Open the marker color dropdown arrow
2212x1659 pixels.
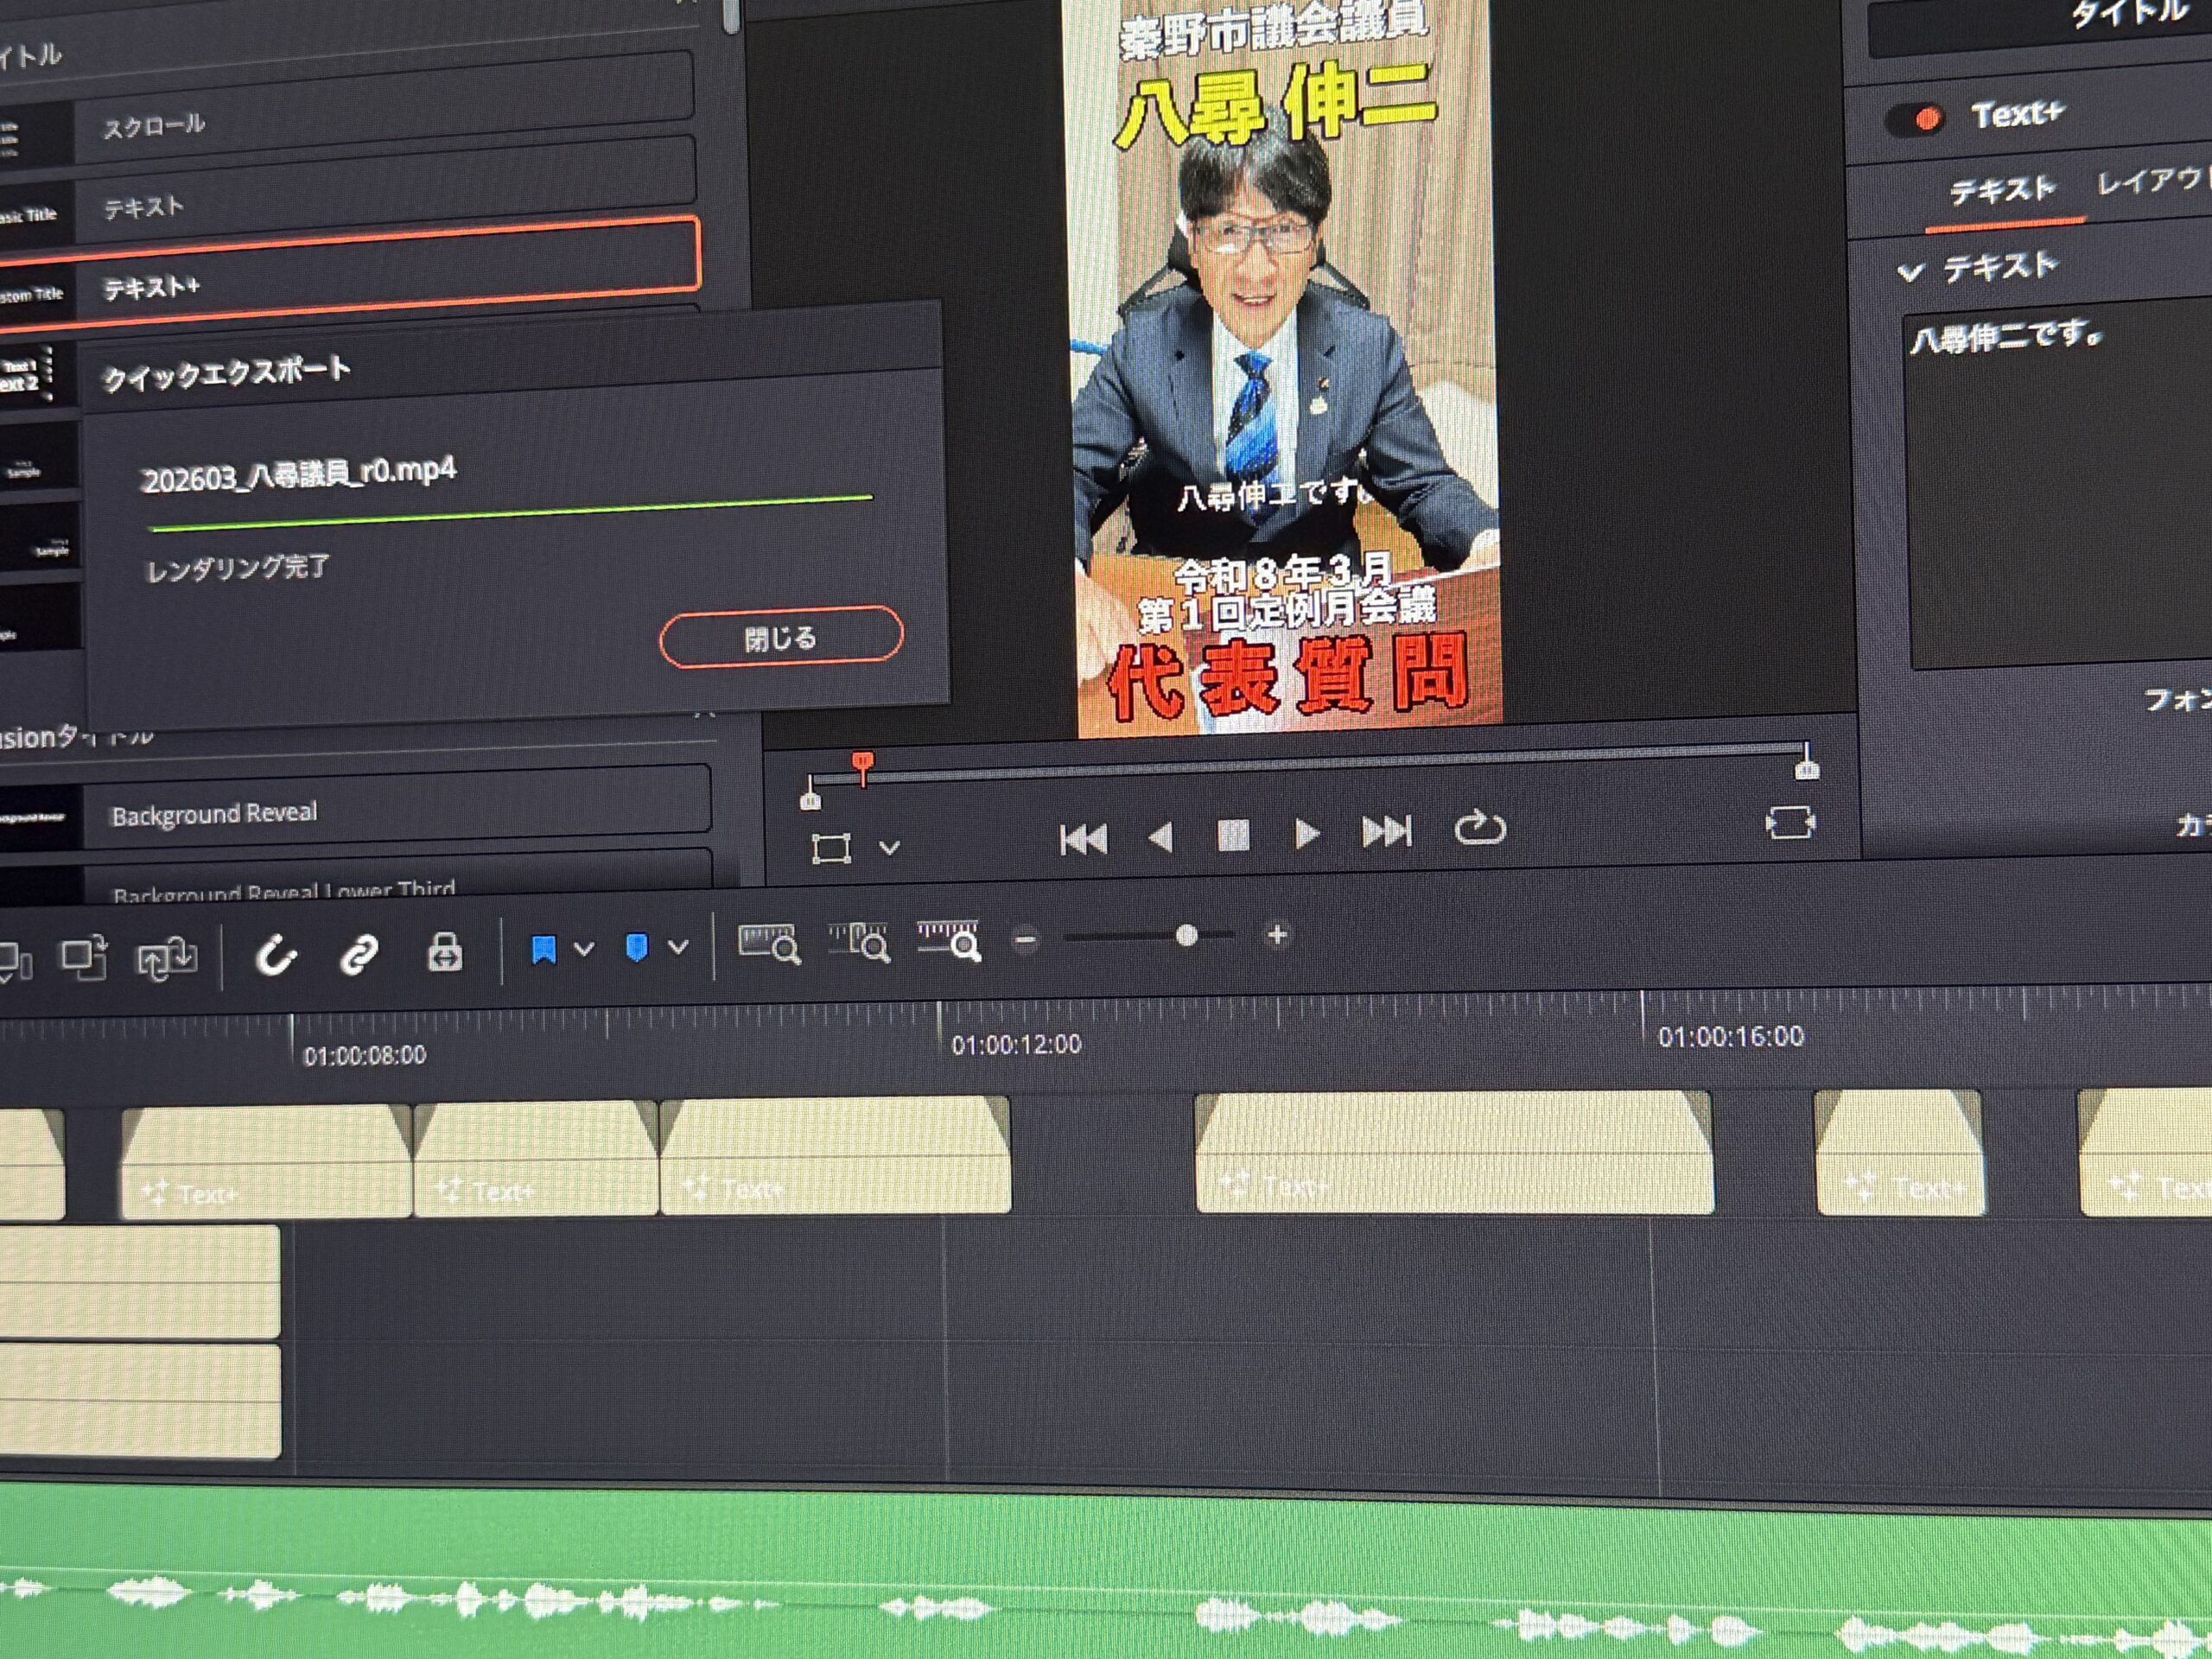(x=678, y=946)
